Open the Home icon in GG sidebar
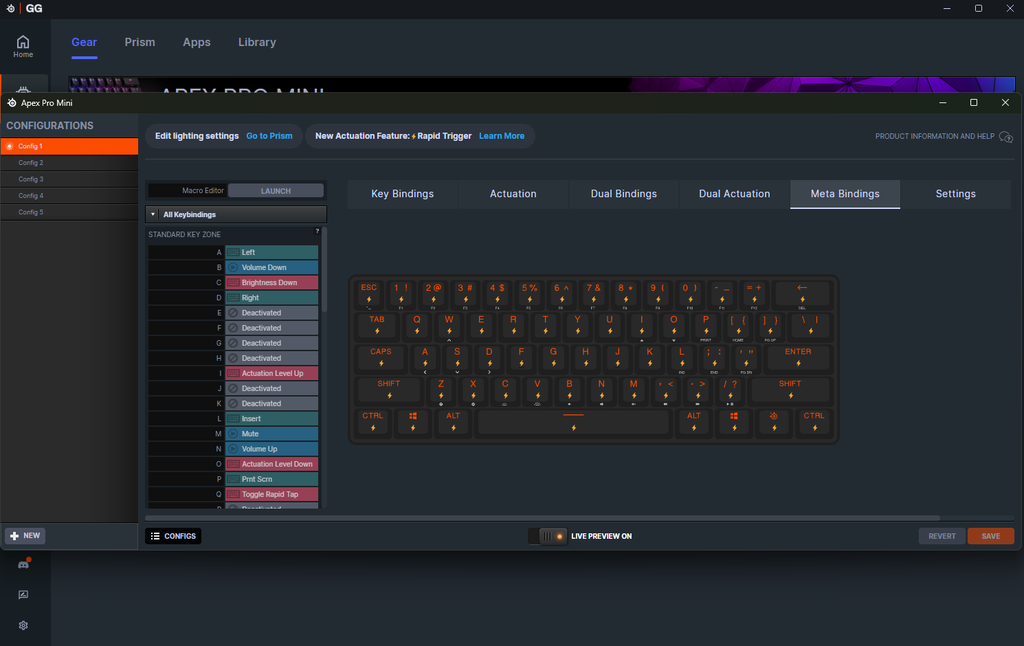This screenshot has width=1024, height=646. 23,46
